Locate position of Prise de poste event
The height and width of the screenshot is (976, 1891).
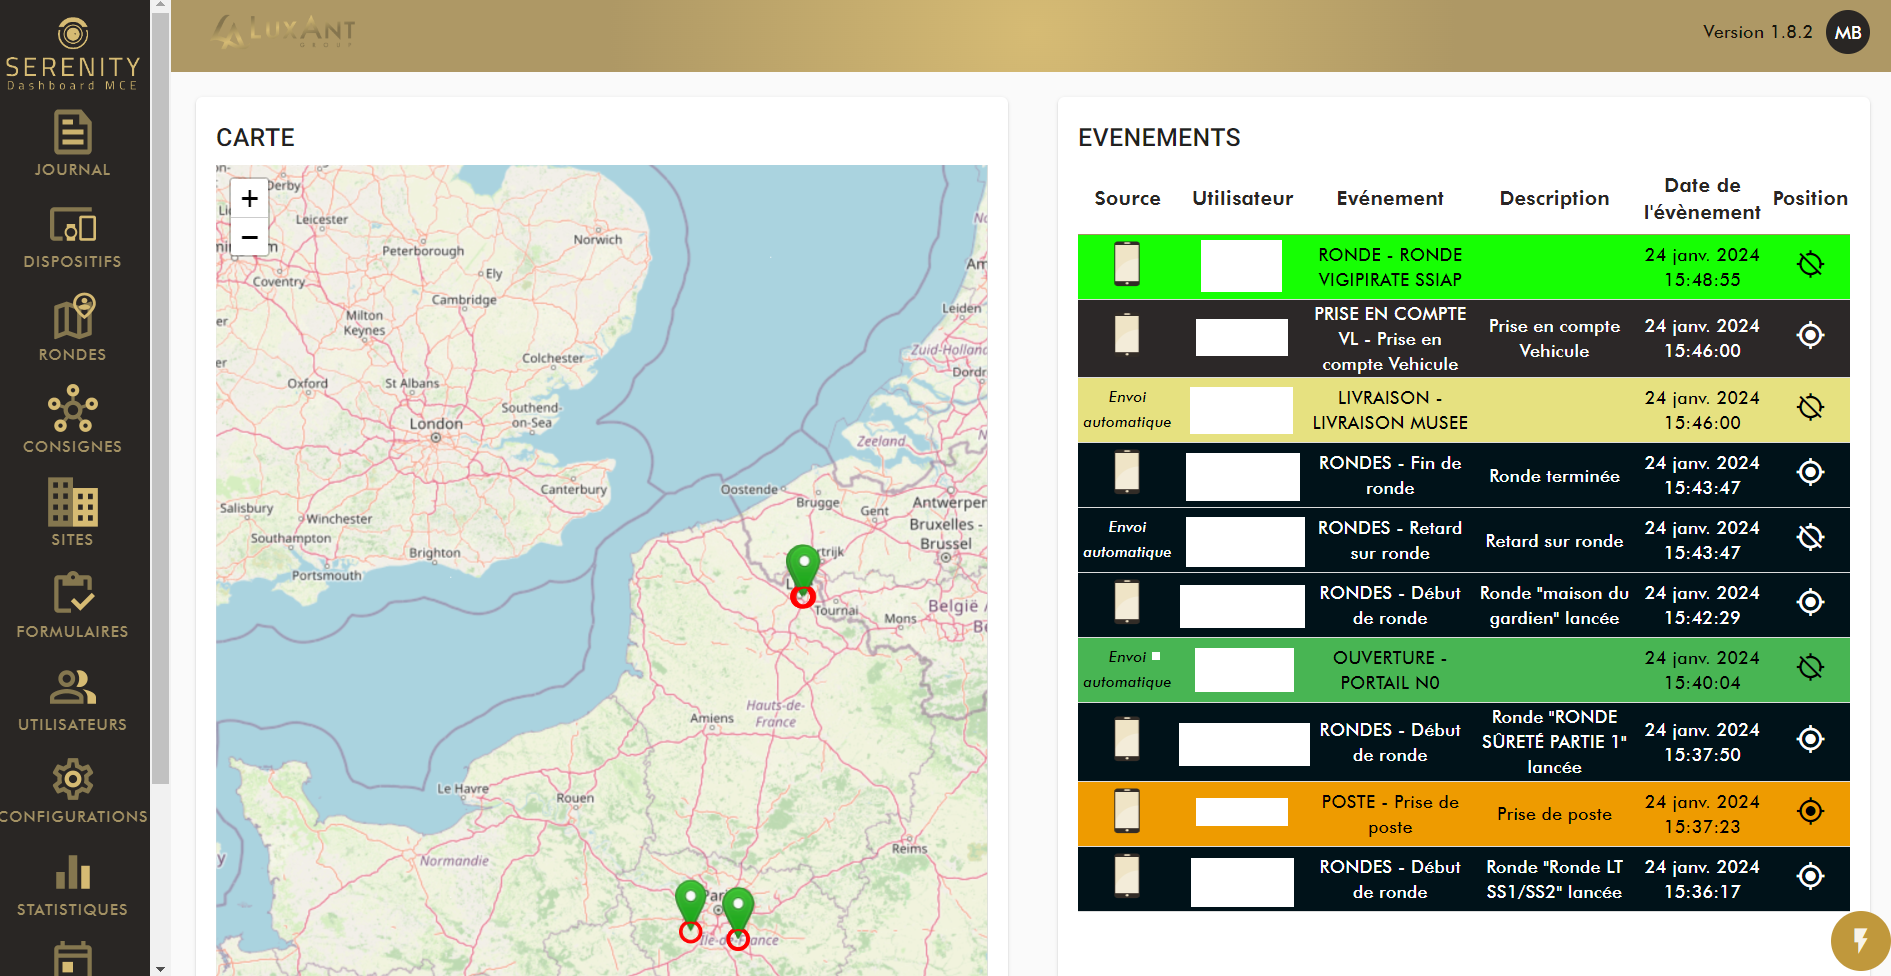pyautogui.click(x=1809, y=811)
